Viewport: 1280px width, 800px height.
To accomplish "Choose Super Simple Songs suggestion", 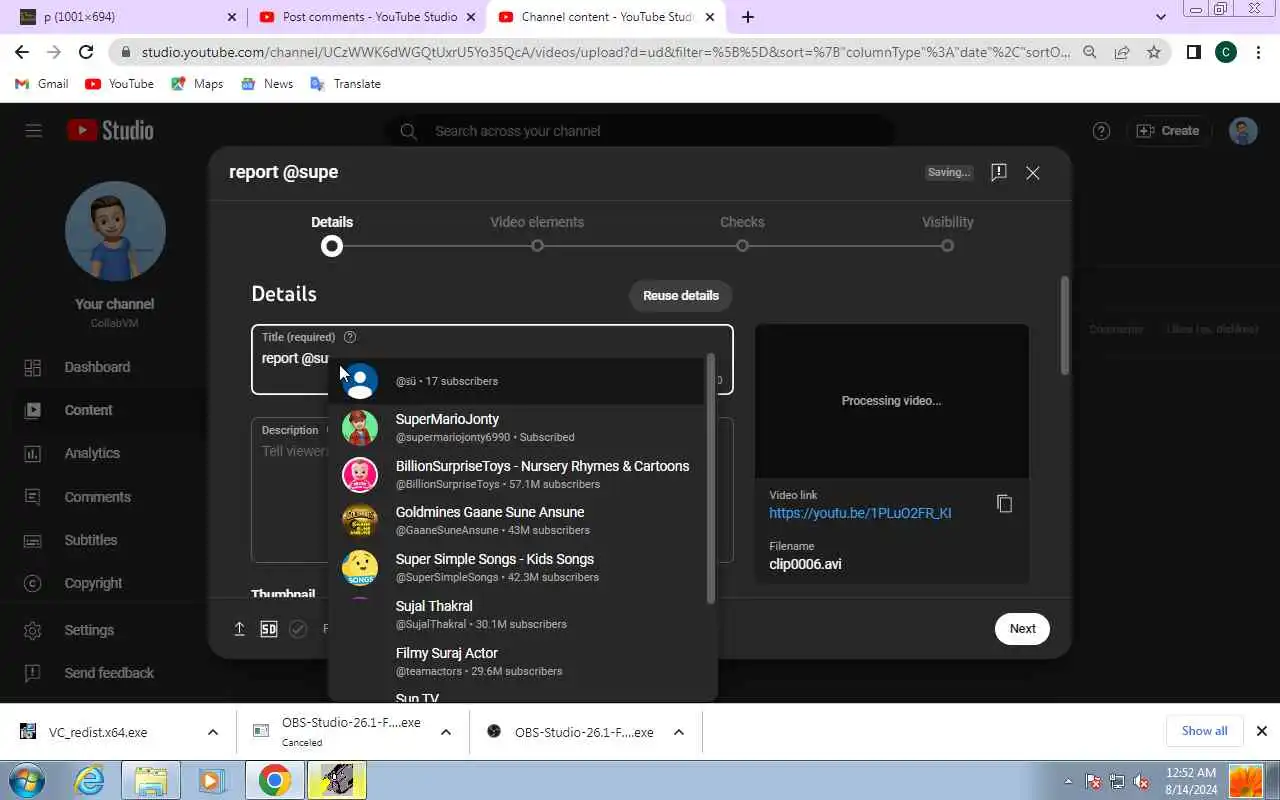I will pos(516,568).
